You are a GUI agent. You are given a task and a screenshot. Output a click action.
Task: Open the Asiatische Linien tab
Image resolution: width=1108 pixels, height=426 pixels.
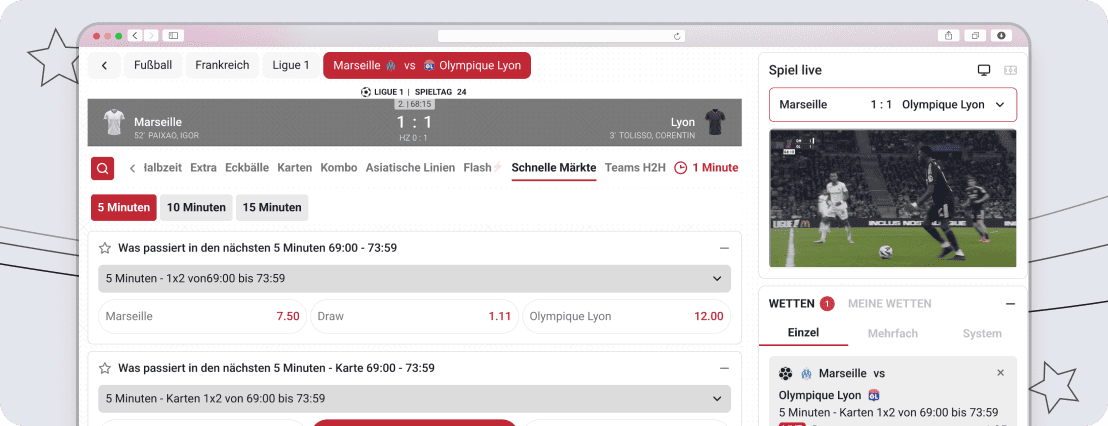coord(411,168)
